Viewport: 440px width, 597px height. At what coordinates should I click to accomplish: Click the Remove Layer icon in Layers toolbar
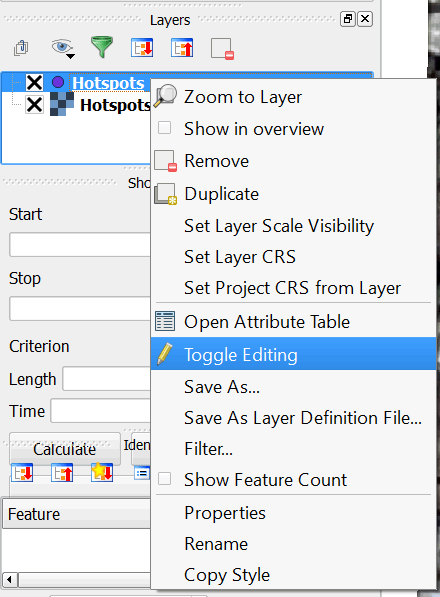pyautogui.click(x=222, y=49)
